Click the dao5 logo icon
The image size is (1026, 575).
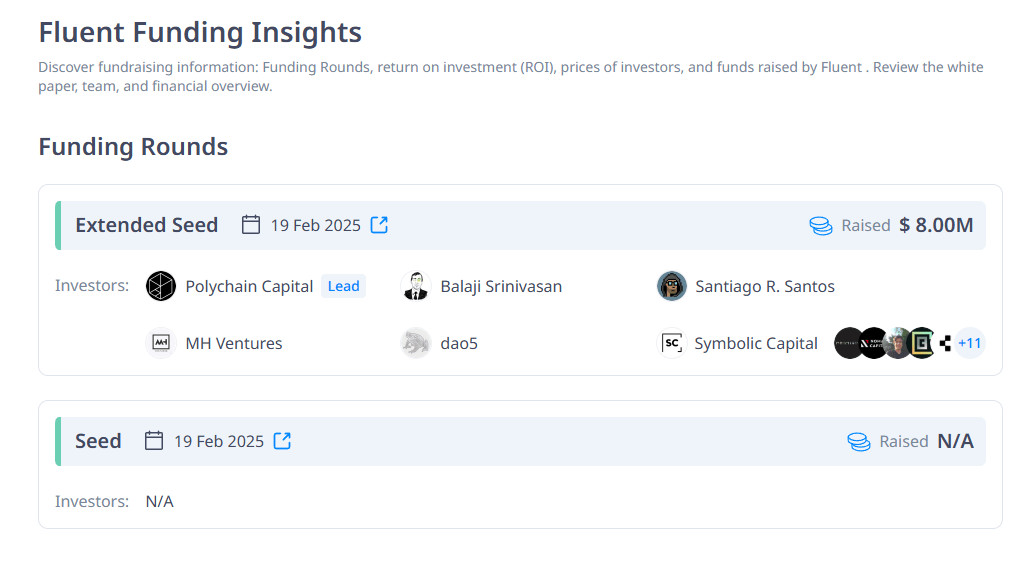click(x=415, y=343)
